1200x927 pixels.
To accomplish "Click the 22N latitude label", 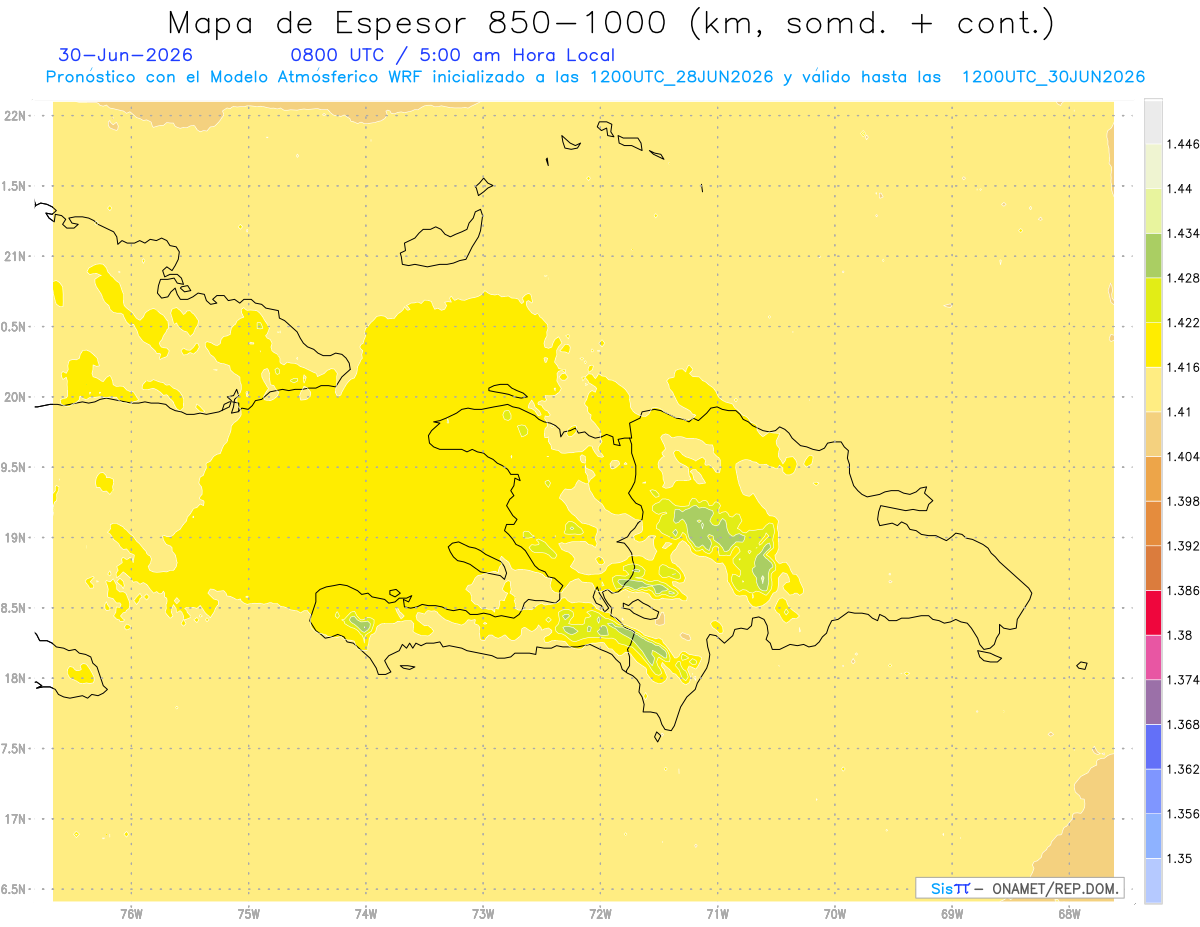I will (x=16, y=115).
